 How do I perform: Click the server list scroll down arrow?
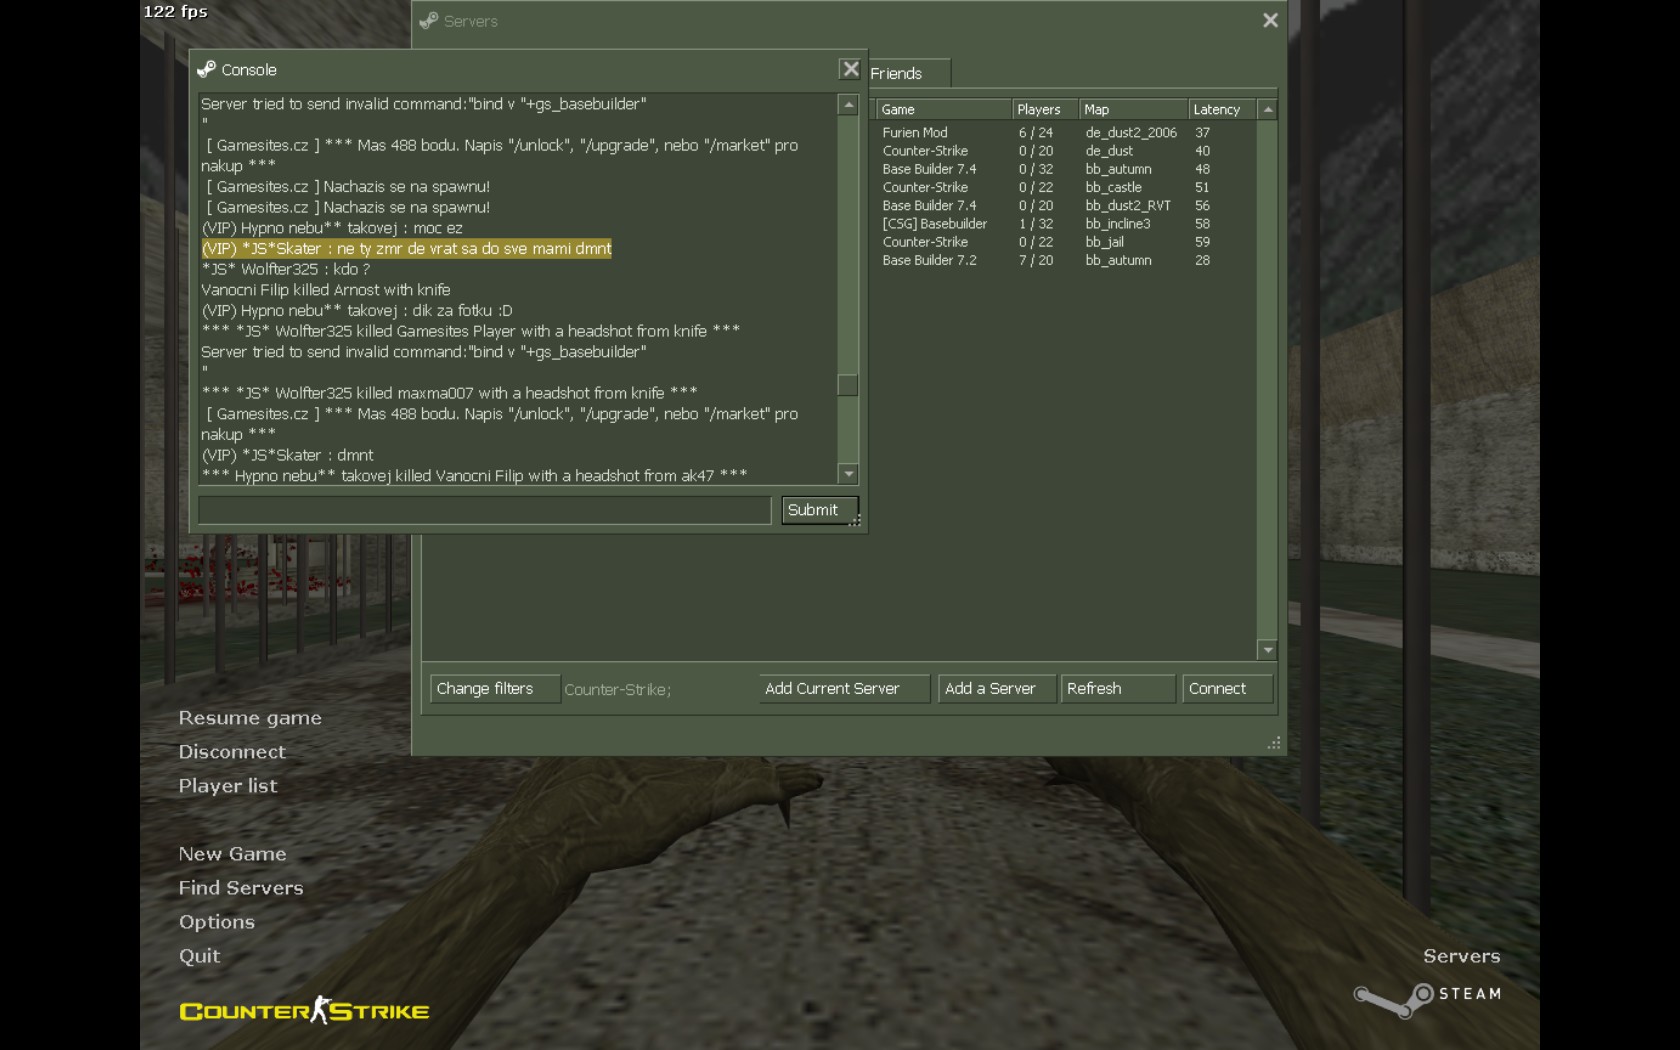click(x=1268, y=650)
